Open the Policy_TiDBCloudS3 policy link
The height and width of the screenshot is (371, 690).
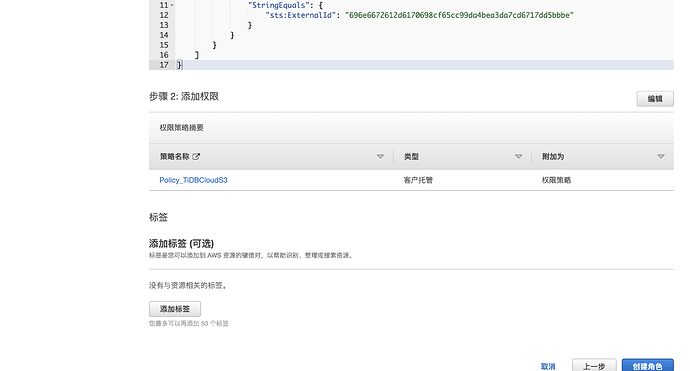pos(193,180)
